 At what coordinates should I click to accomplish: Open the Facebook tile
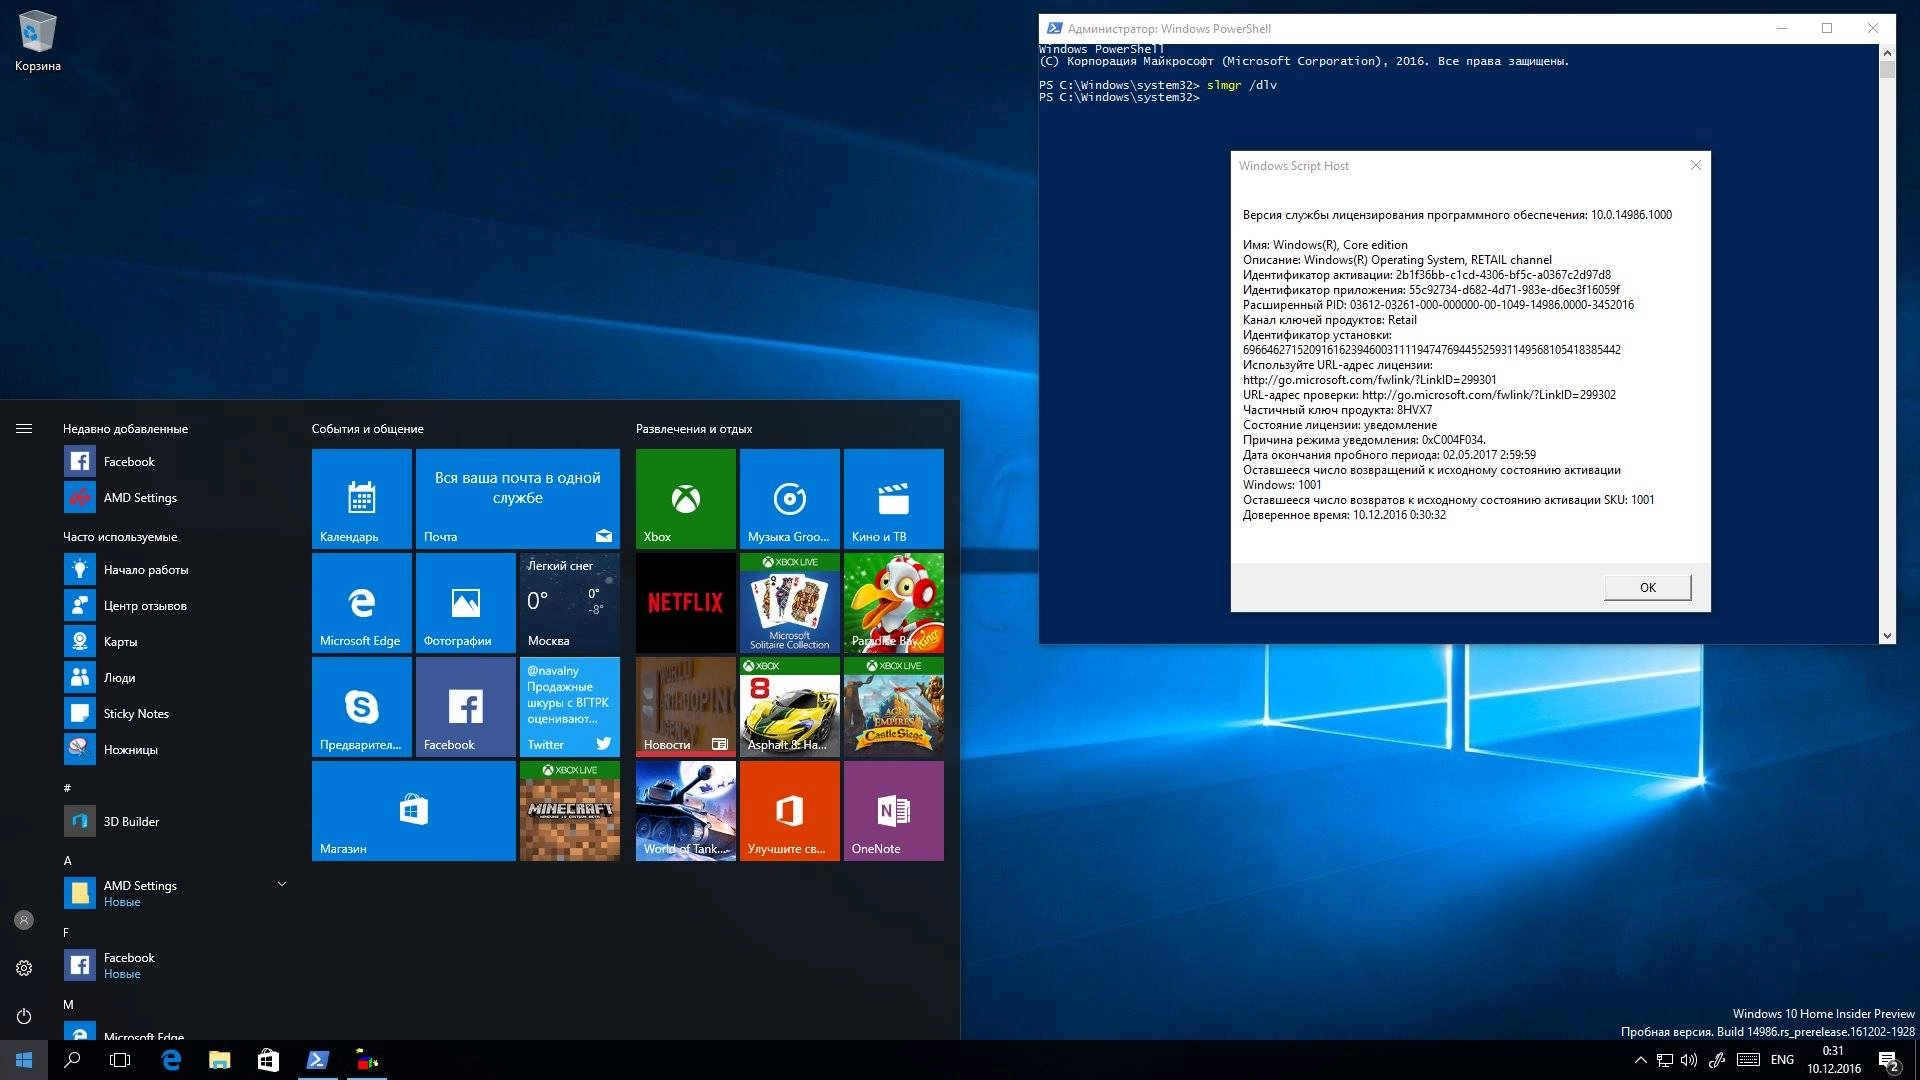[466, 707]
